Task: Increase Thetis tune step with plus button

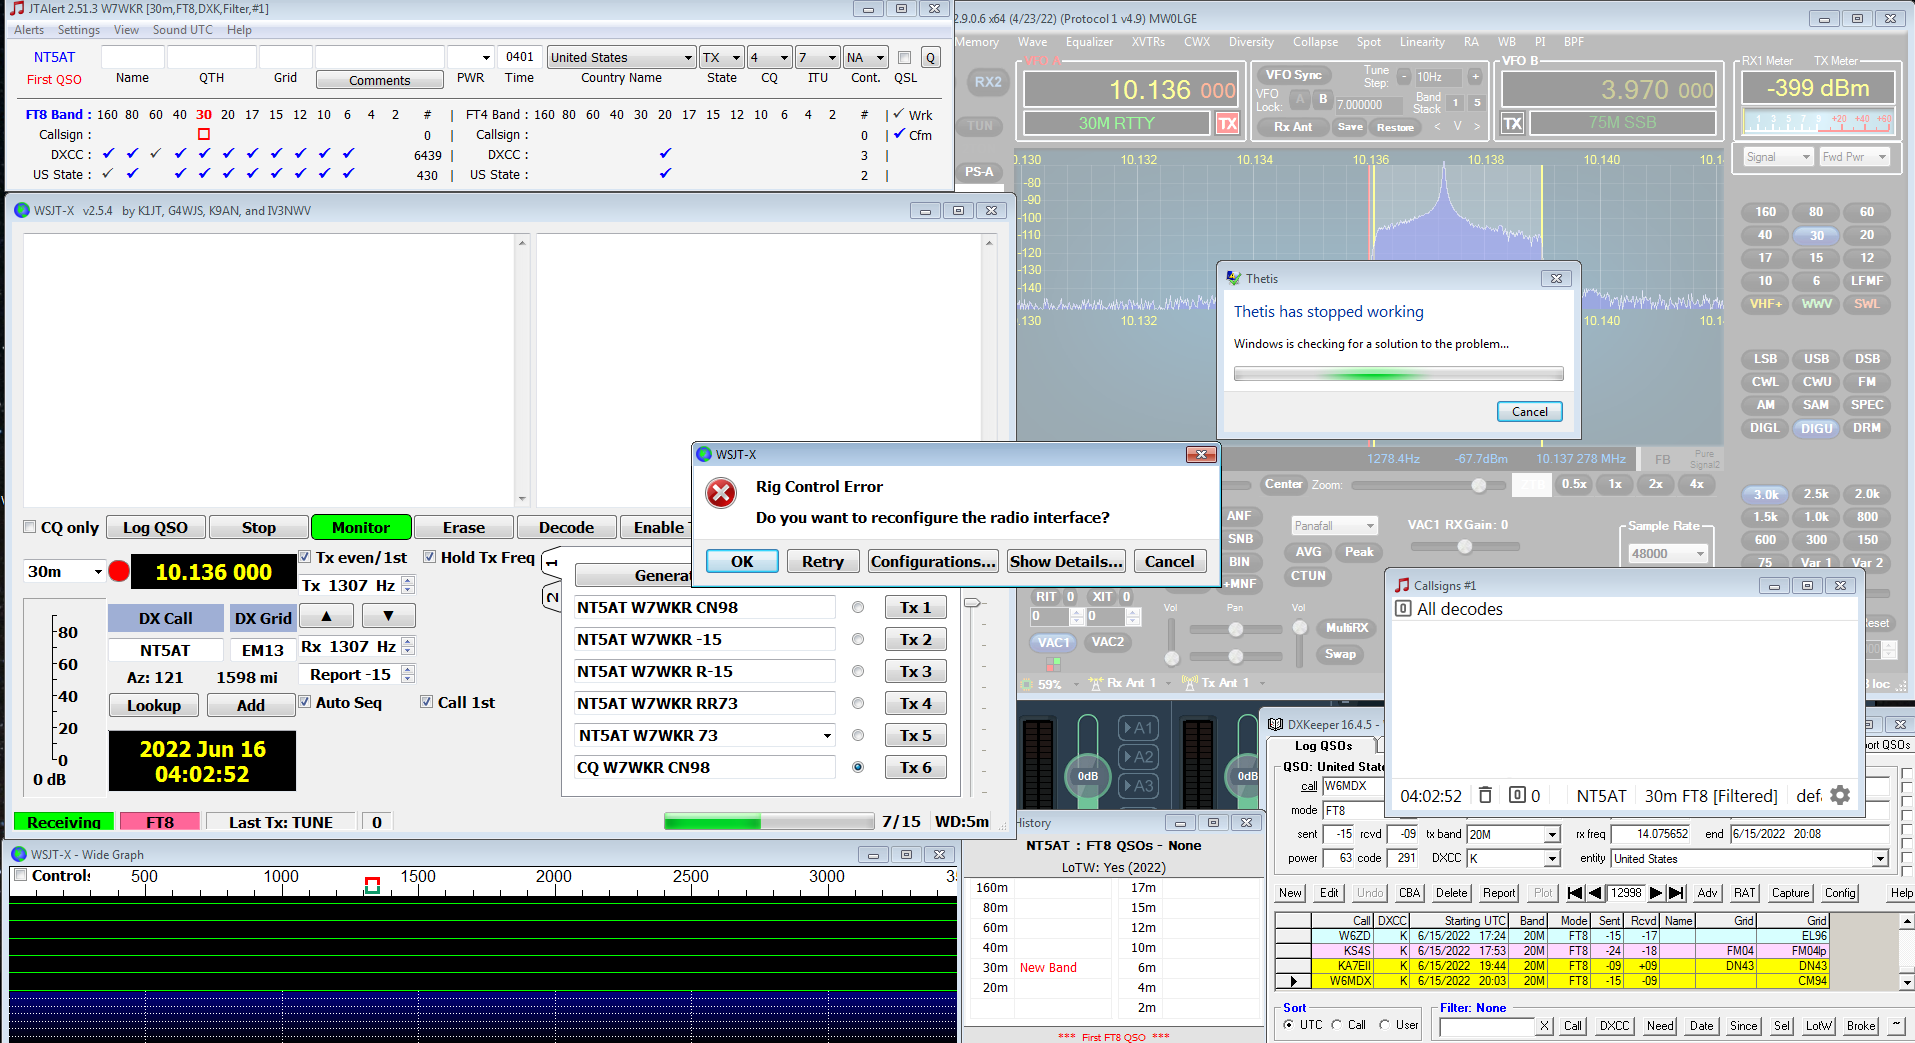Action: (x=1475, y=77)
